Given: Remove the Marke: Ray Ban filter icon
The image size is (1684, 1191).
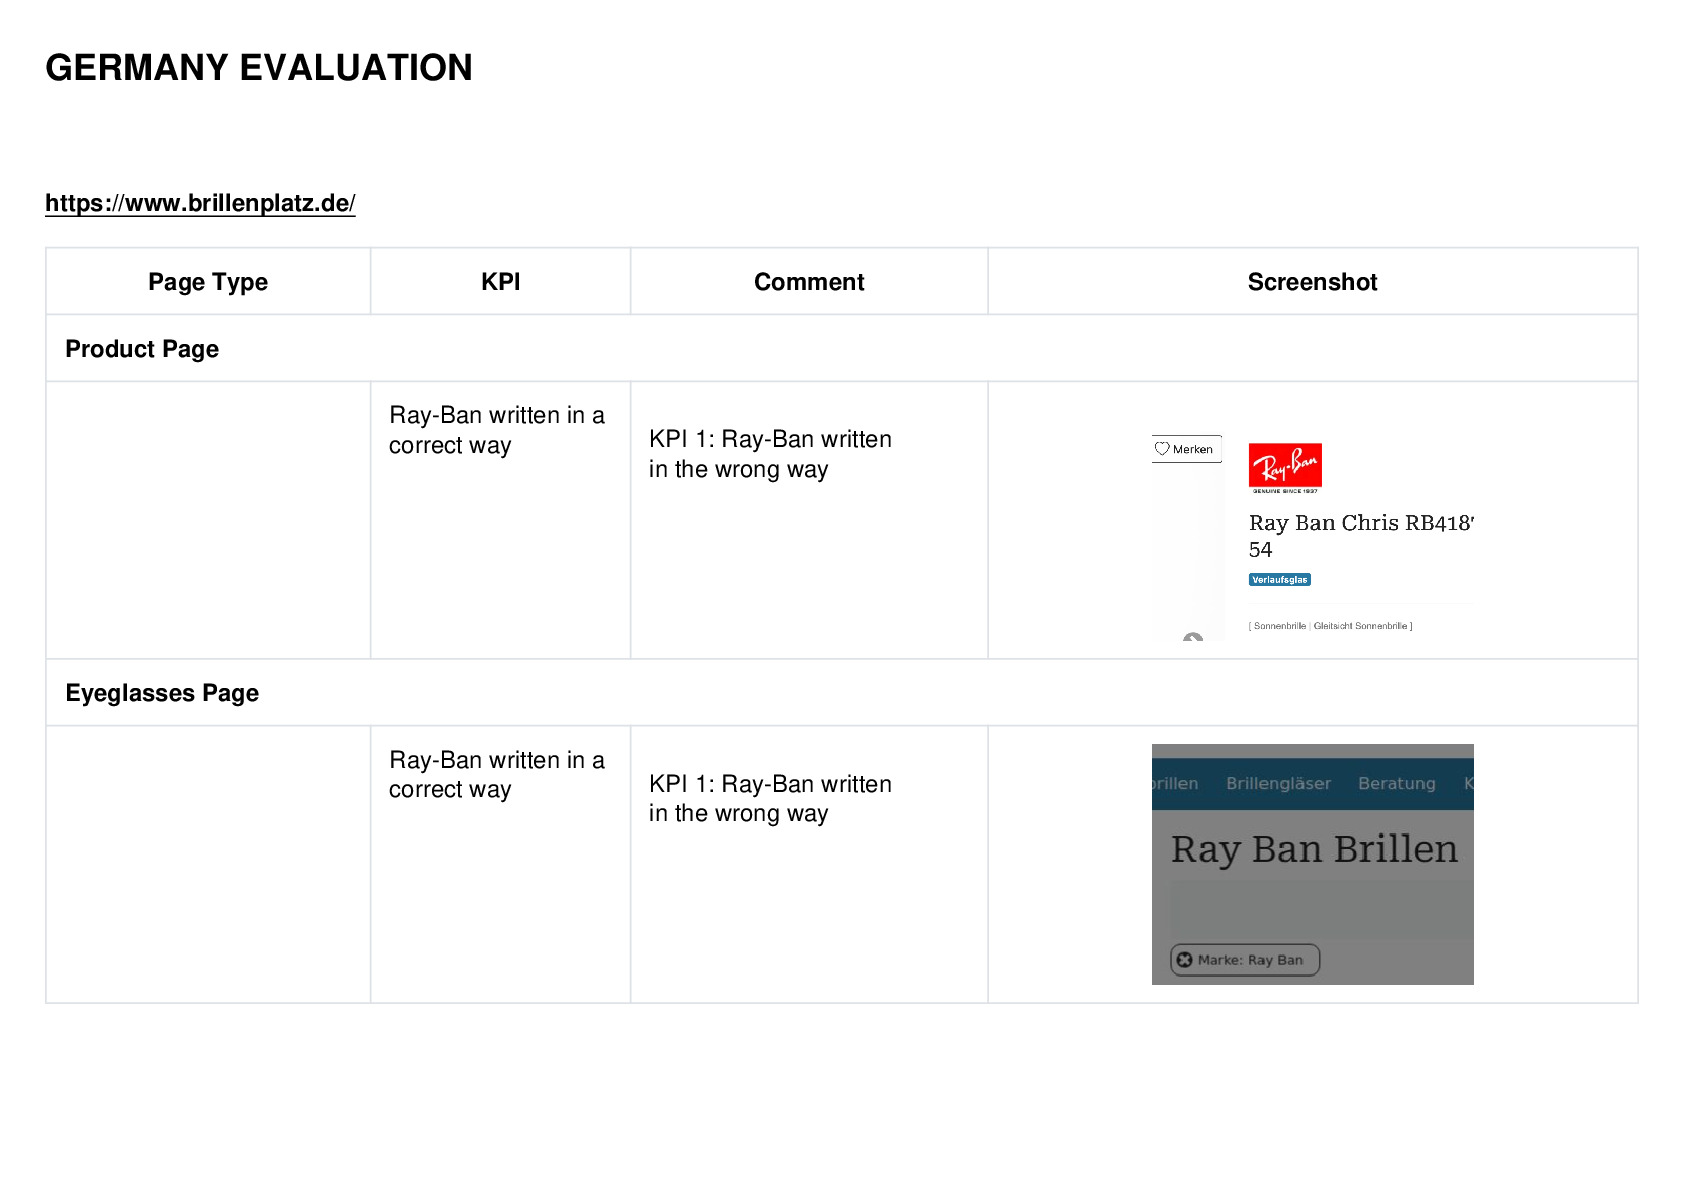Looking at the screenshot, I should (x=1185, y=960).
